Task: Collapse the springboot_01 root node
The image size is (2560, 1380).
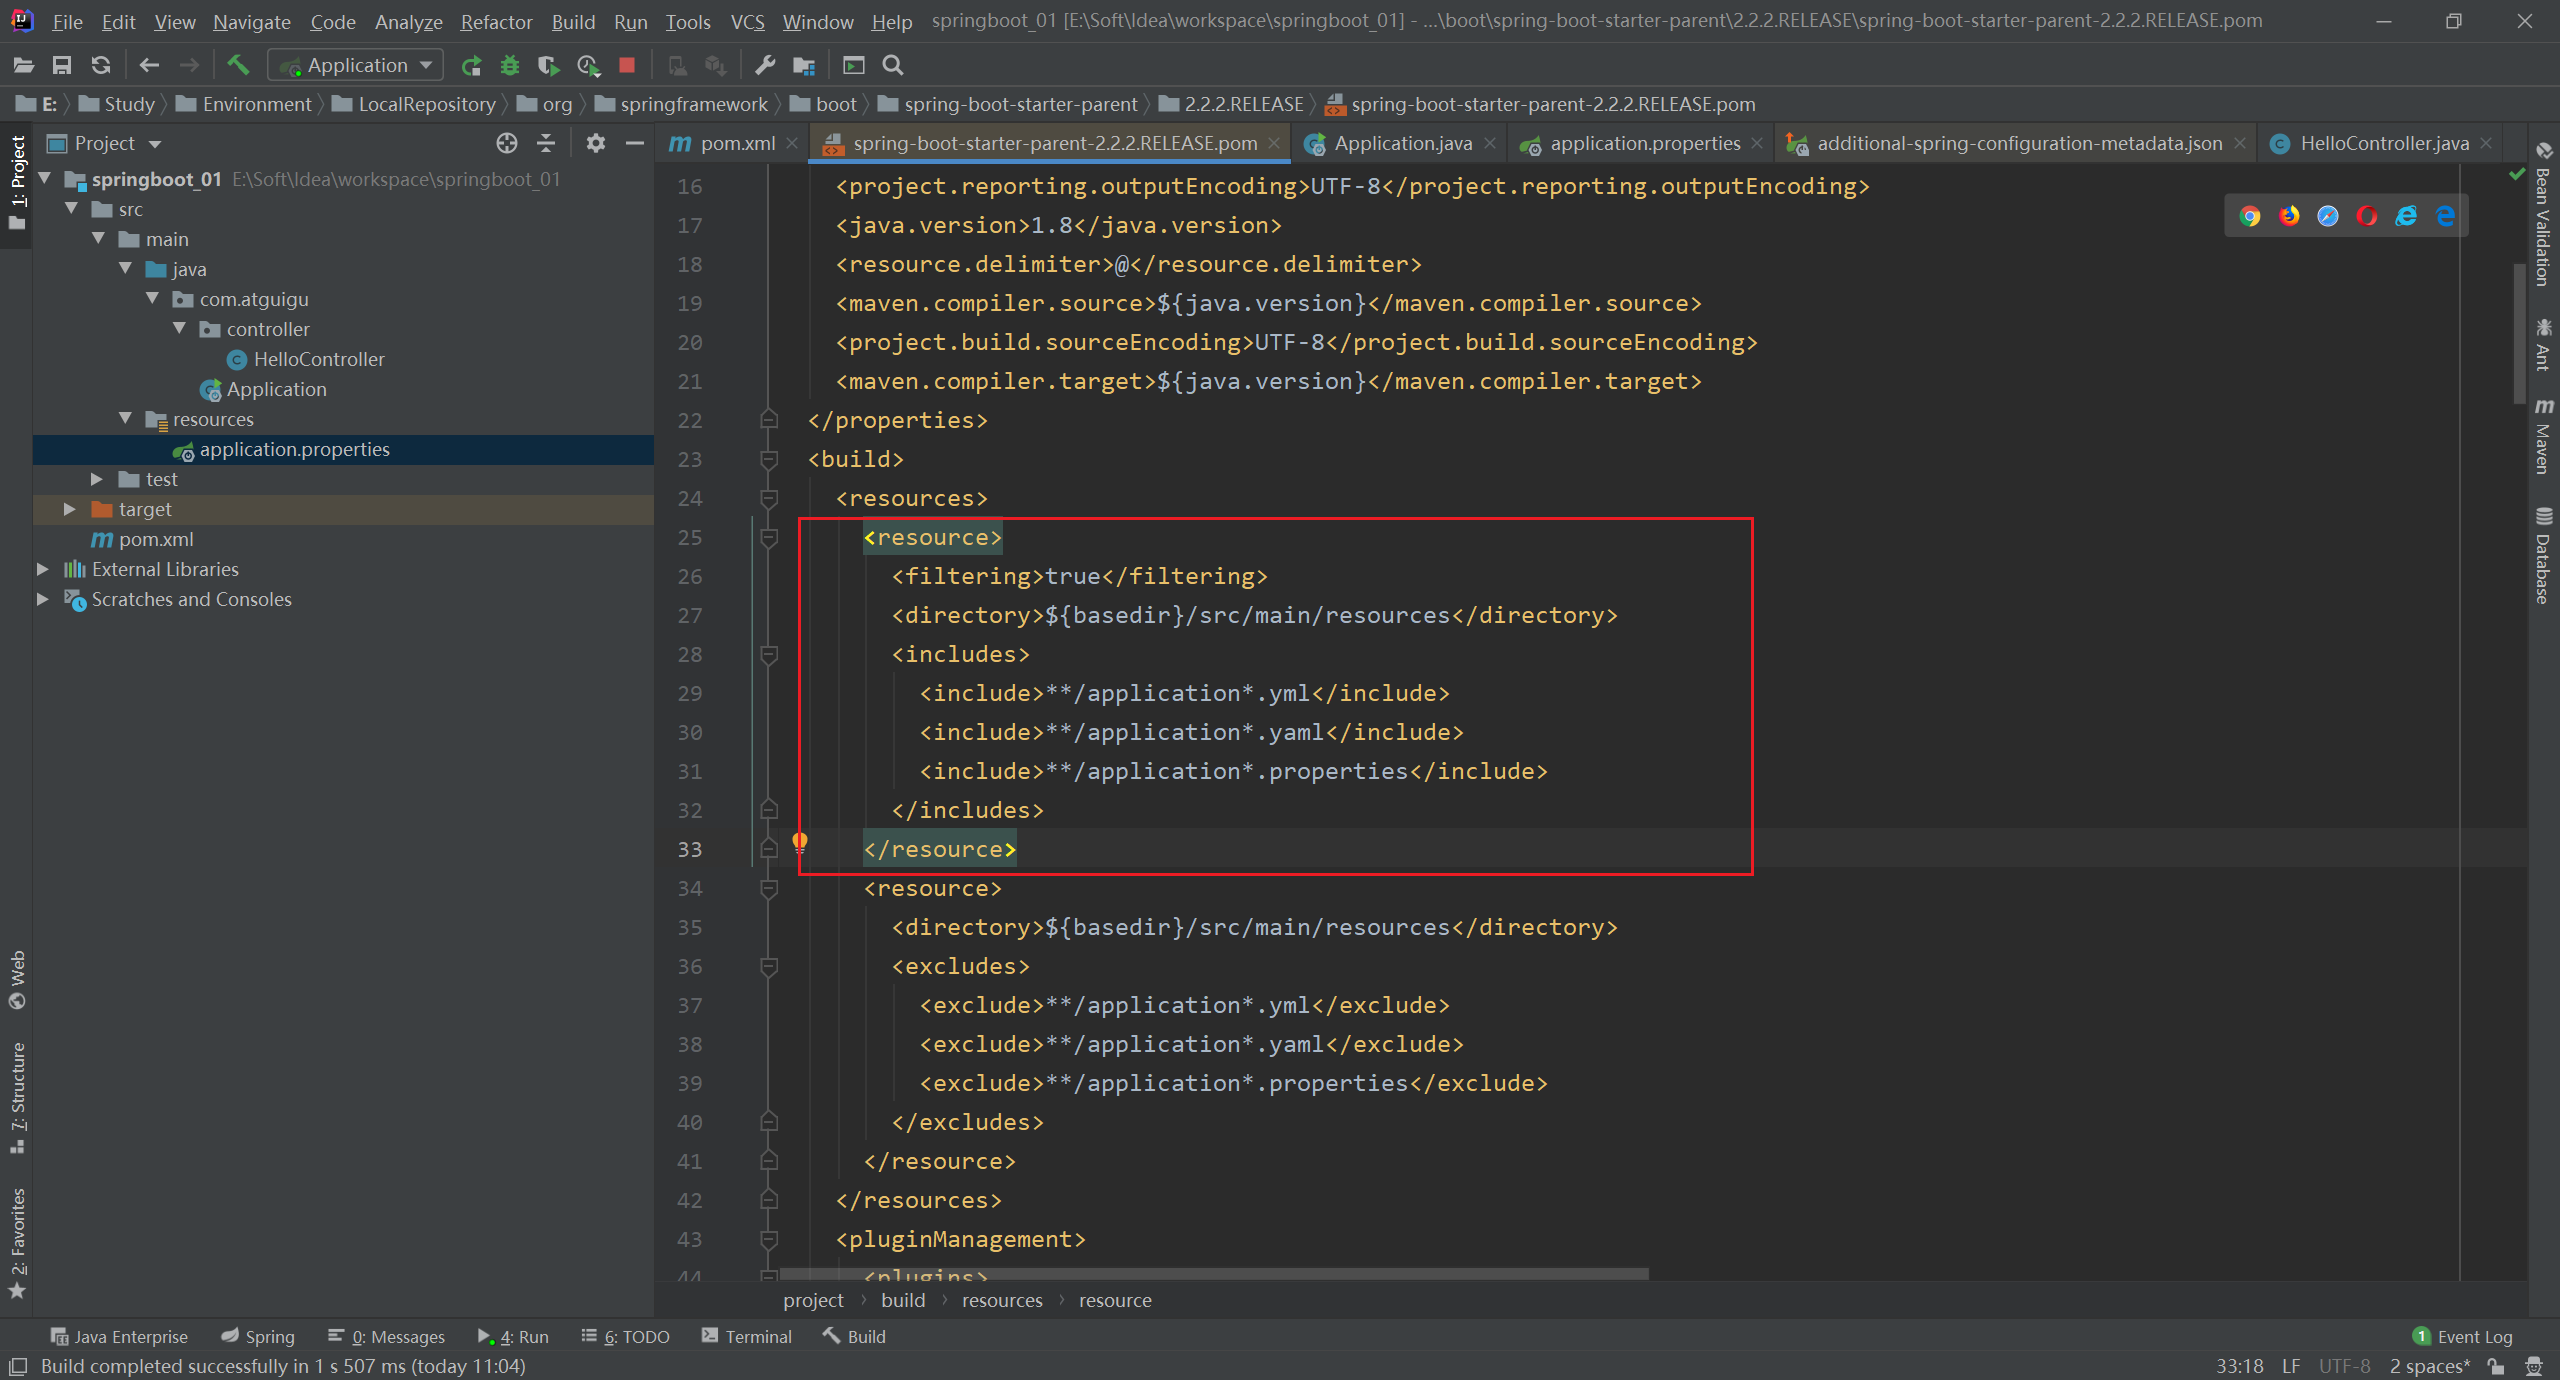Action: 45,179
